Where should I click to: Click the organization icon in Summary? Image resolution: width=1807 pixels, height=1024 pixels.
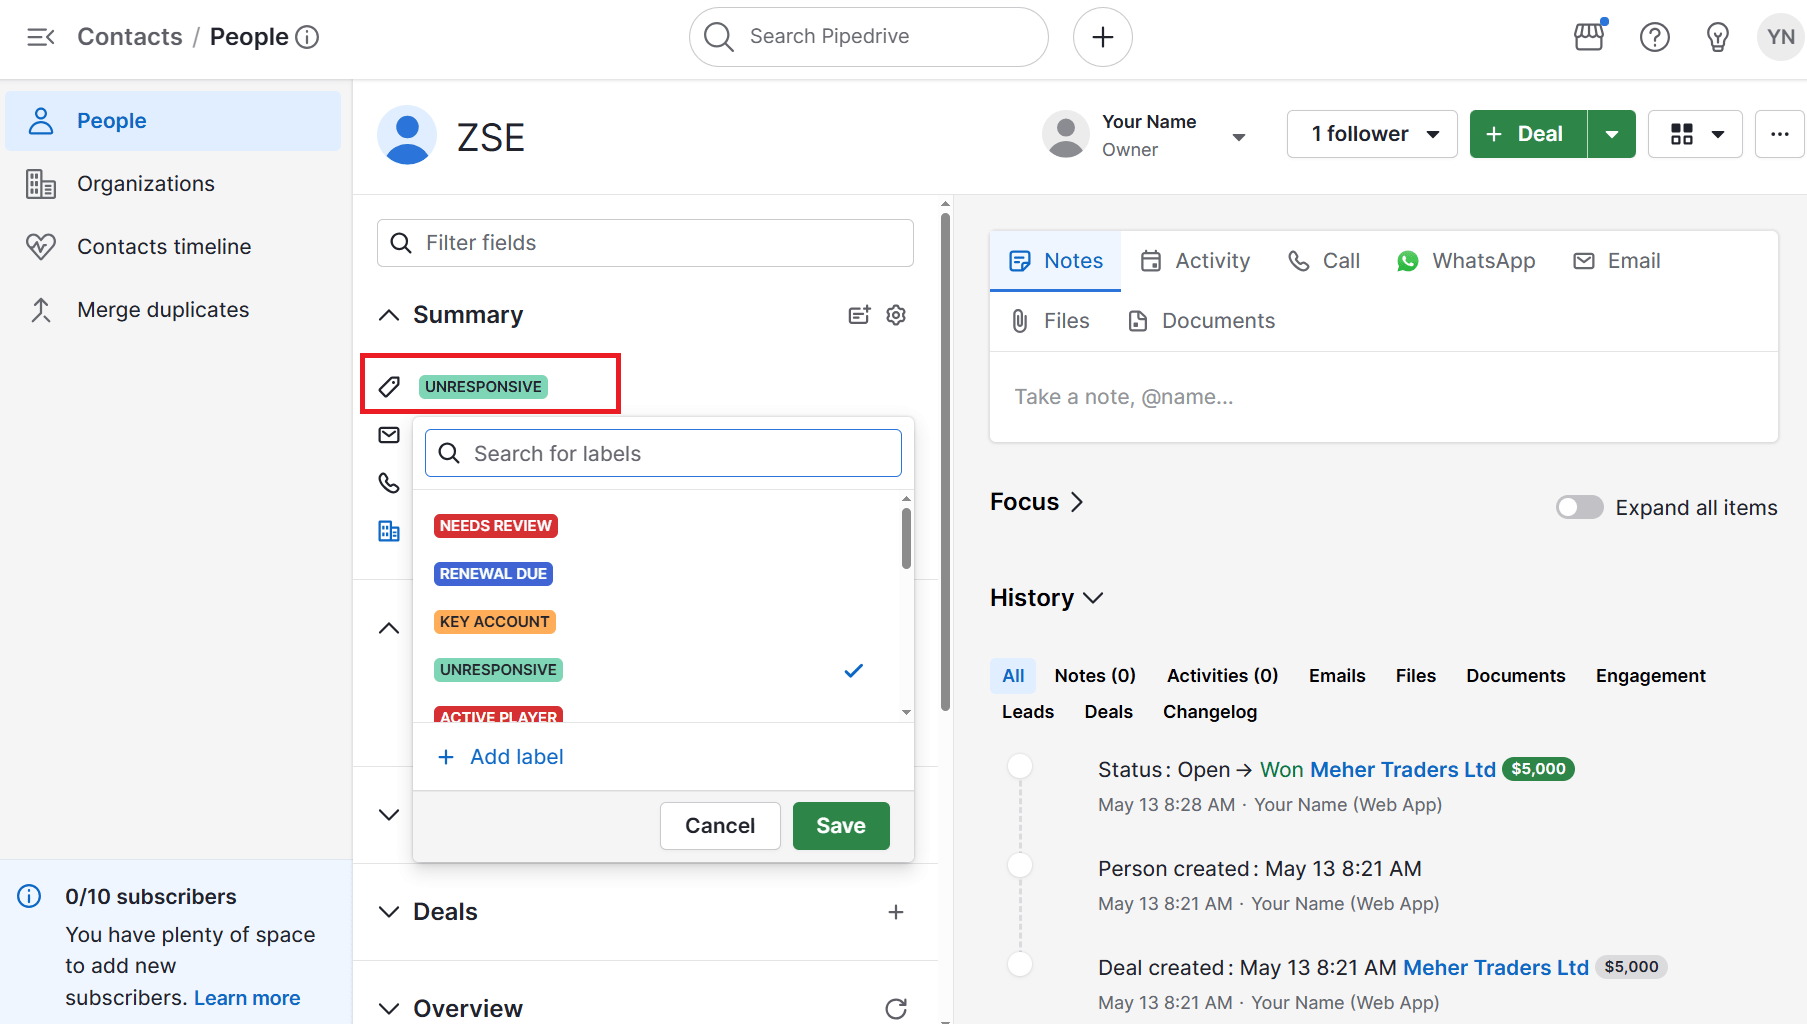tap(389, 531)
